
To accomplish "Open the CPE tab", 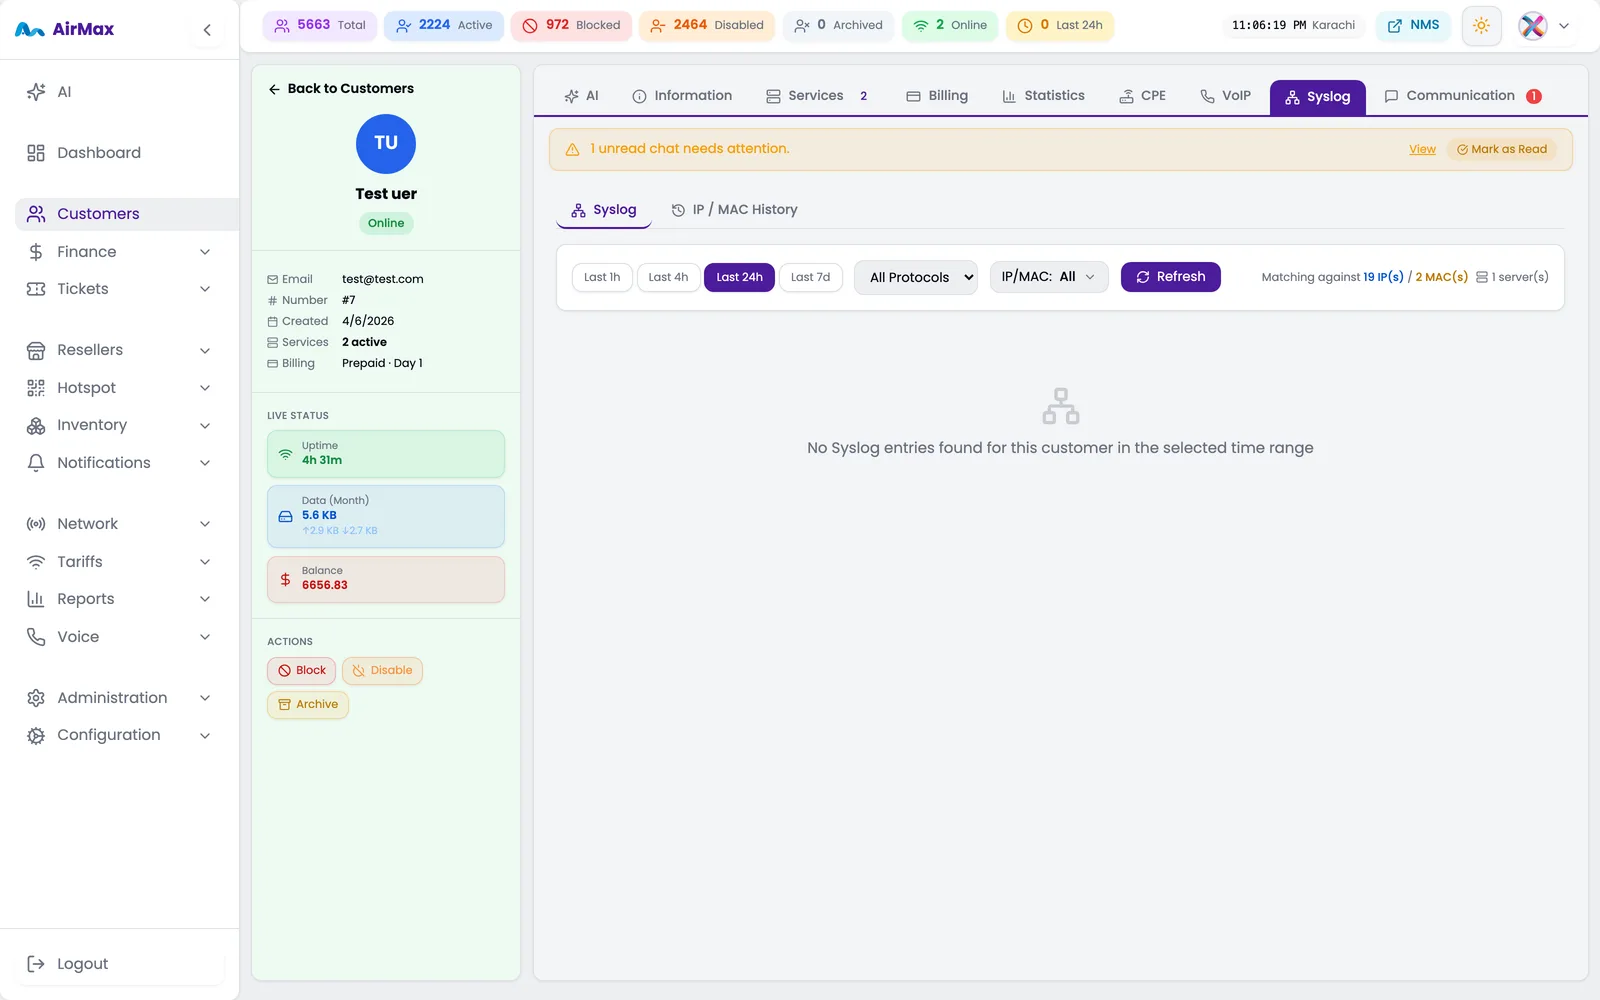I will click(x=1142, y=96).
